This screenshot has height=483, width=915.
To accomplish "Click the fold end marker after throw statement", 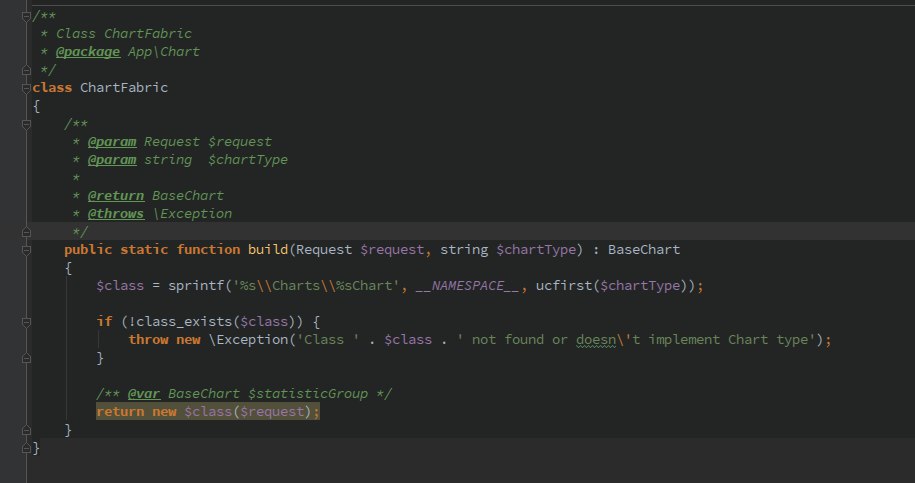I will [26, 358].
